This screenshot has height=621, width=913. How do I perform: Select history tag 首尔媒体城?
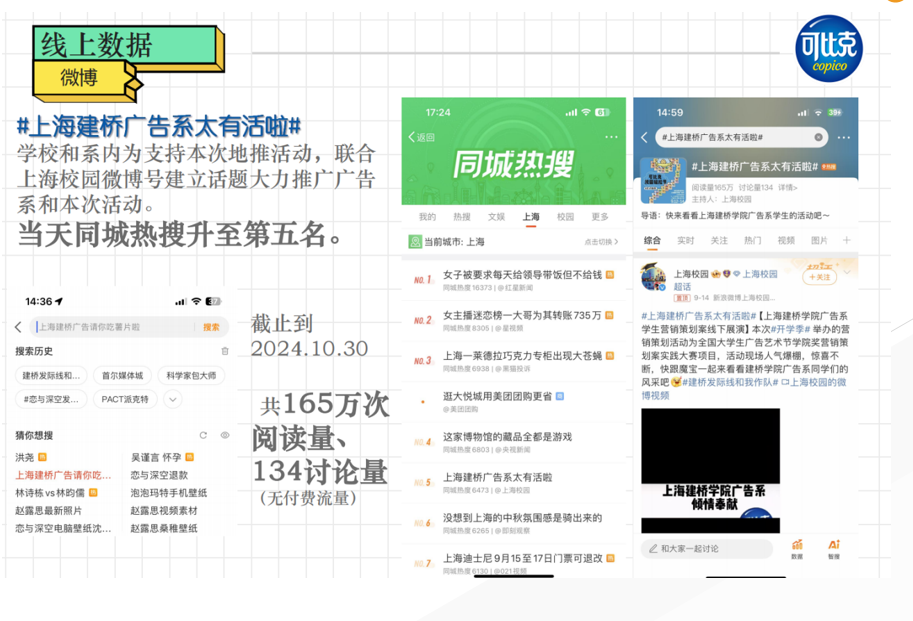tap(122, 375)
